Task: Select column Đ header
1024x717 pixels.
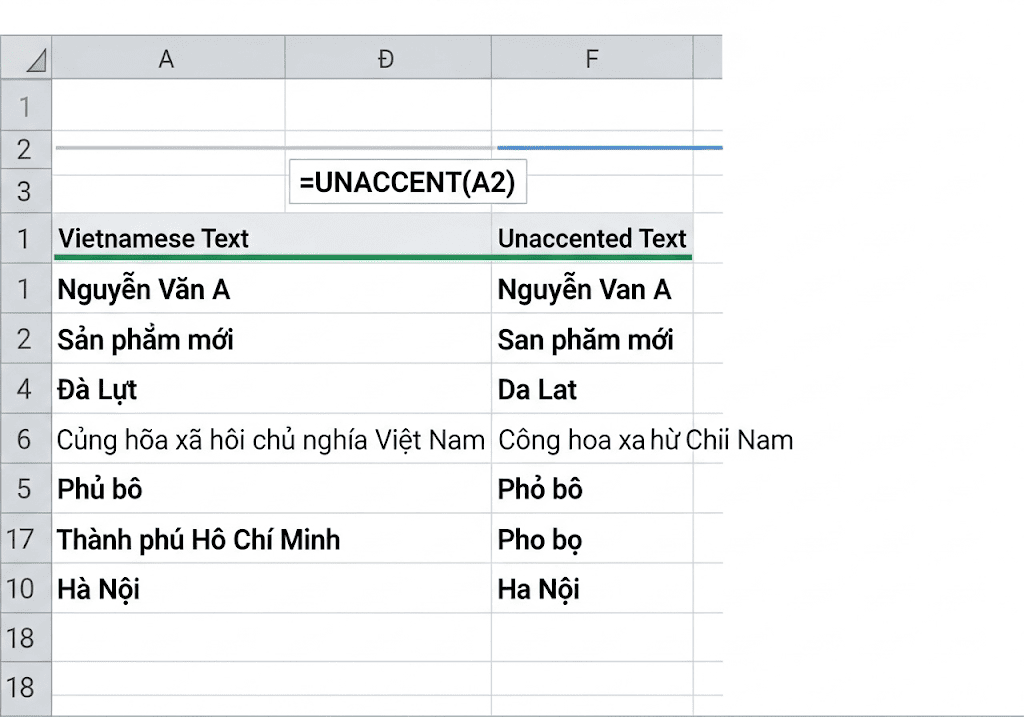Action: pos(387,59)
